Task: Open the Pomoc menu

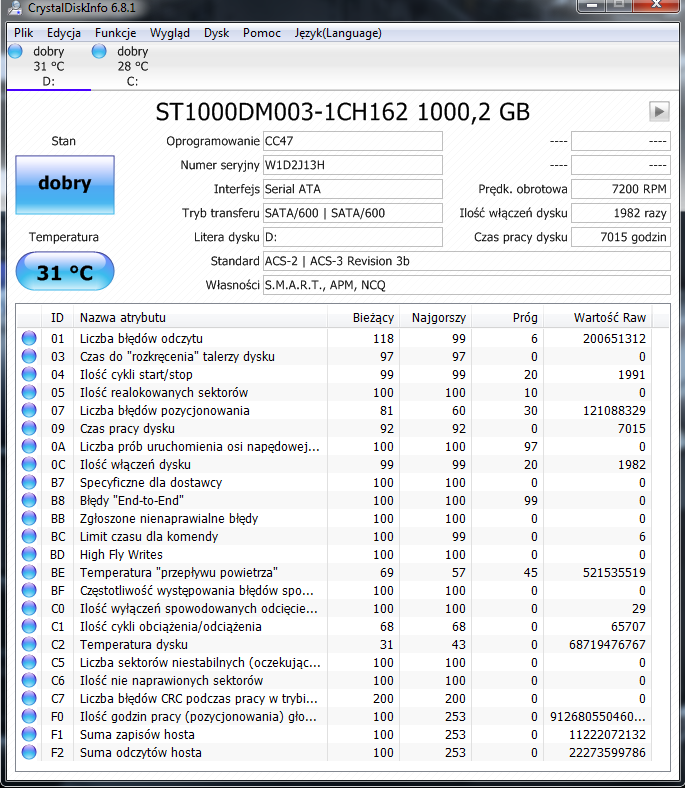Action: pyautogui.click(x=262, y=33)
